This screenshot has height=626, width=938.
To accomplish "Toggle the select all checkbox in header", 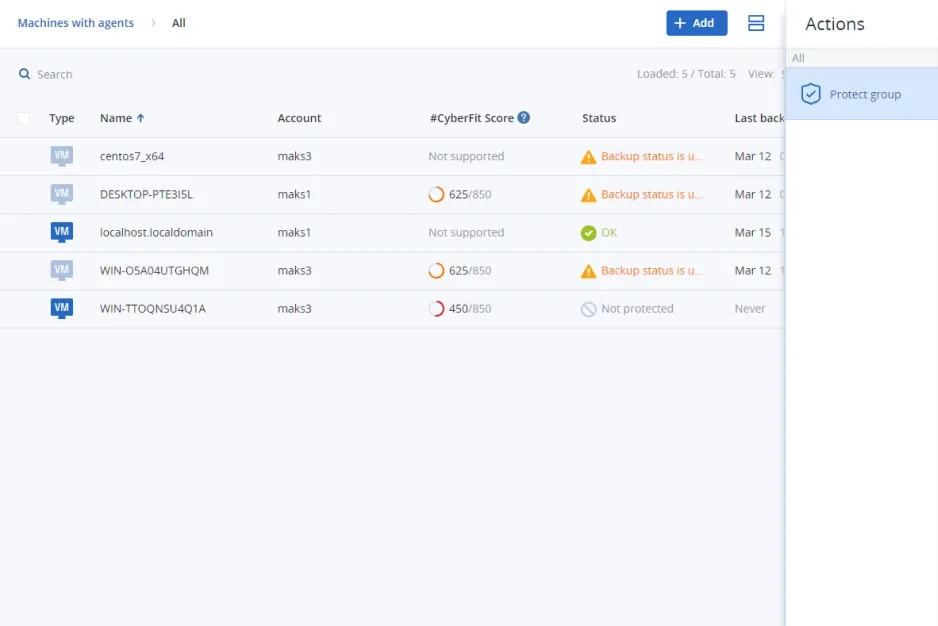I will pos(24,118).
